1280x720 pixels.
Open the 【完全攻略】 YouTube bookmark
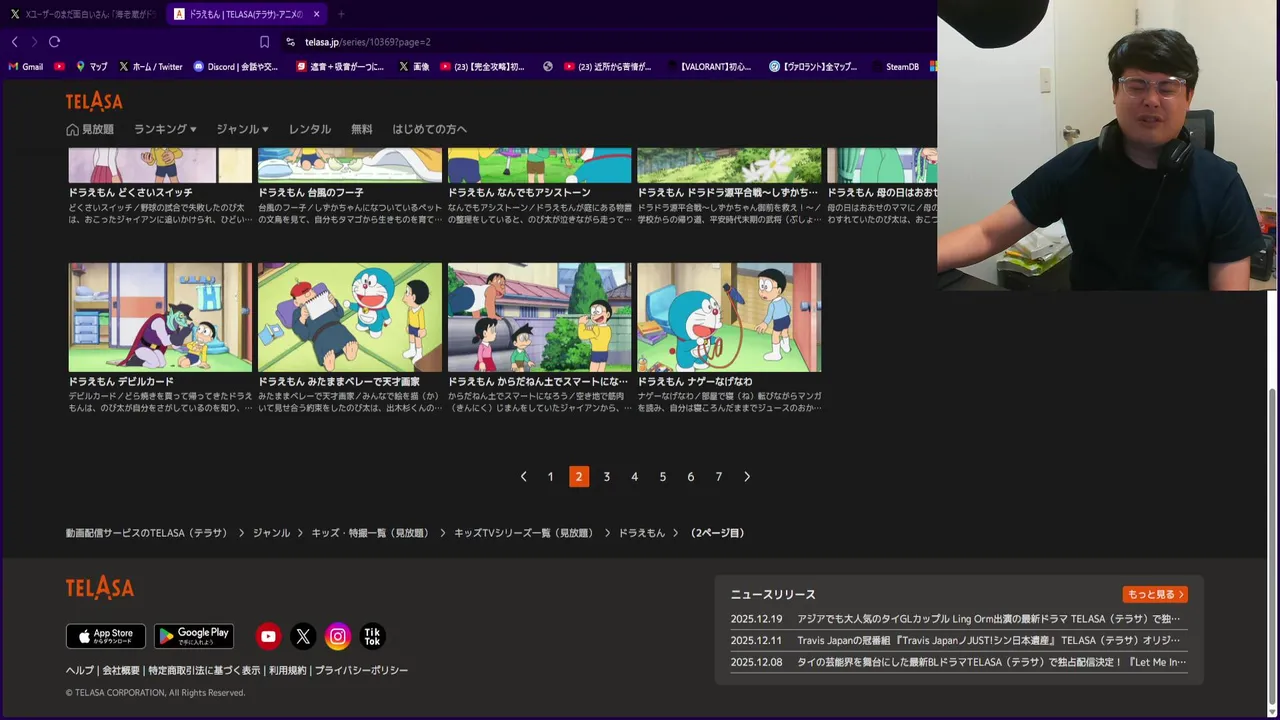pyautogui.click(x=482, y=67)
